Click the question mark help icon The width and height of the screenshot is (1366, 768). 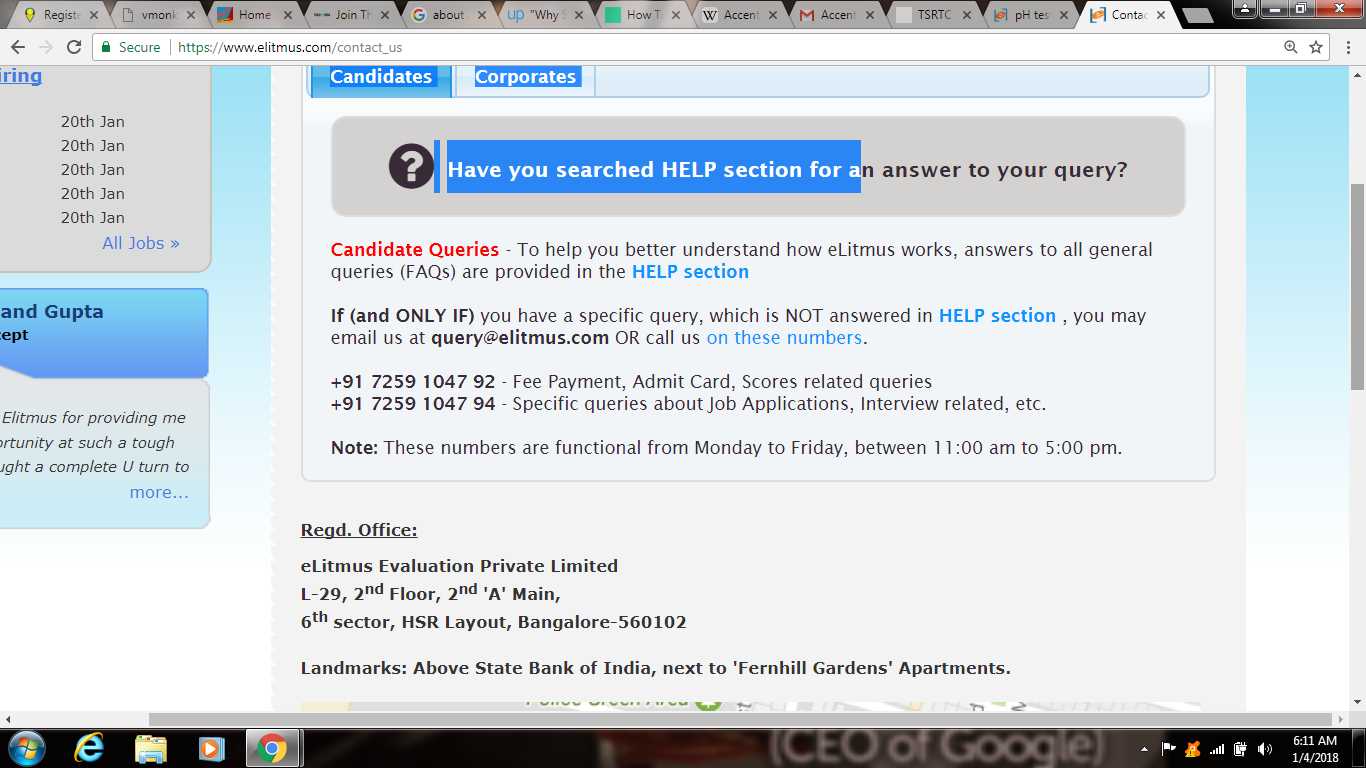(411, 166)
